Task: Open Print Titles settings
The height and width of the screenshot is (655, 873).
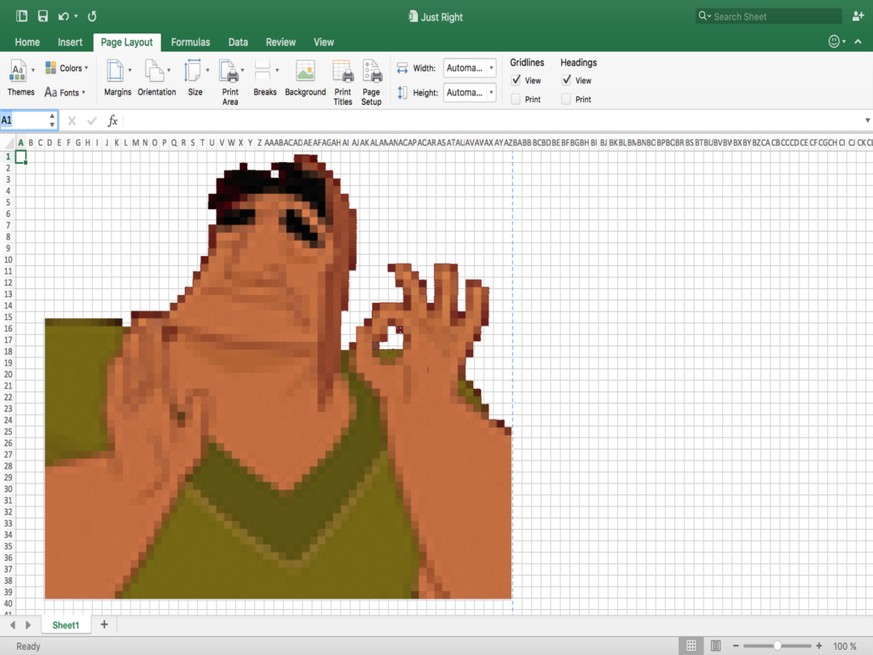Action: click(342, 73)
